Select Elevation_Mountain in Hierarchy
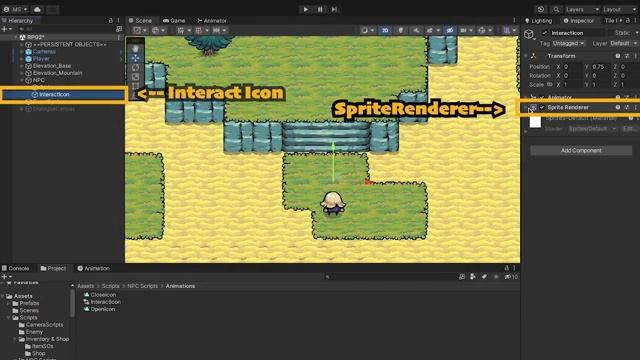The width and height of the screenshot is (640, 360). click(x=58, y=73)
